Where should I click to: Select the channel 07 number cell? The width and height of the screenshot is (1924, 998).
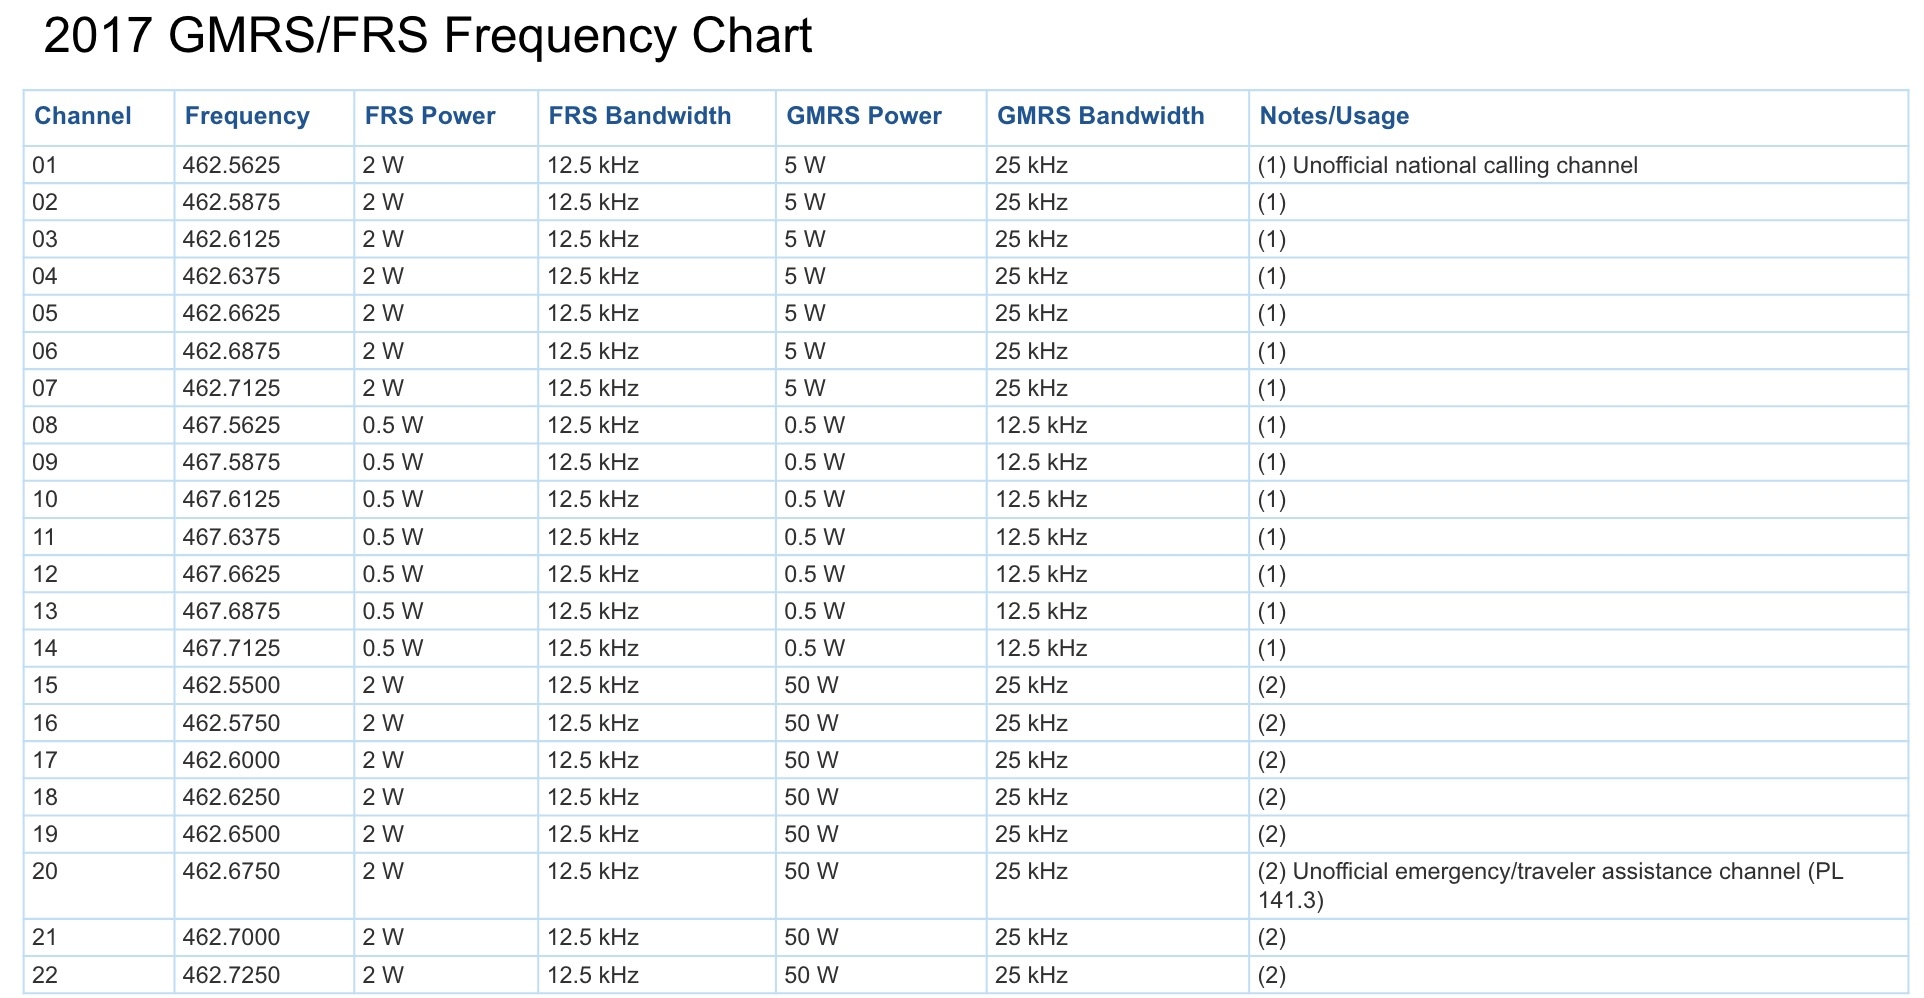point(45,388)
